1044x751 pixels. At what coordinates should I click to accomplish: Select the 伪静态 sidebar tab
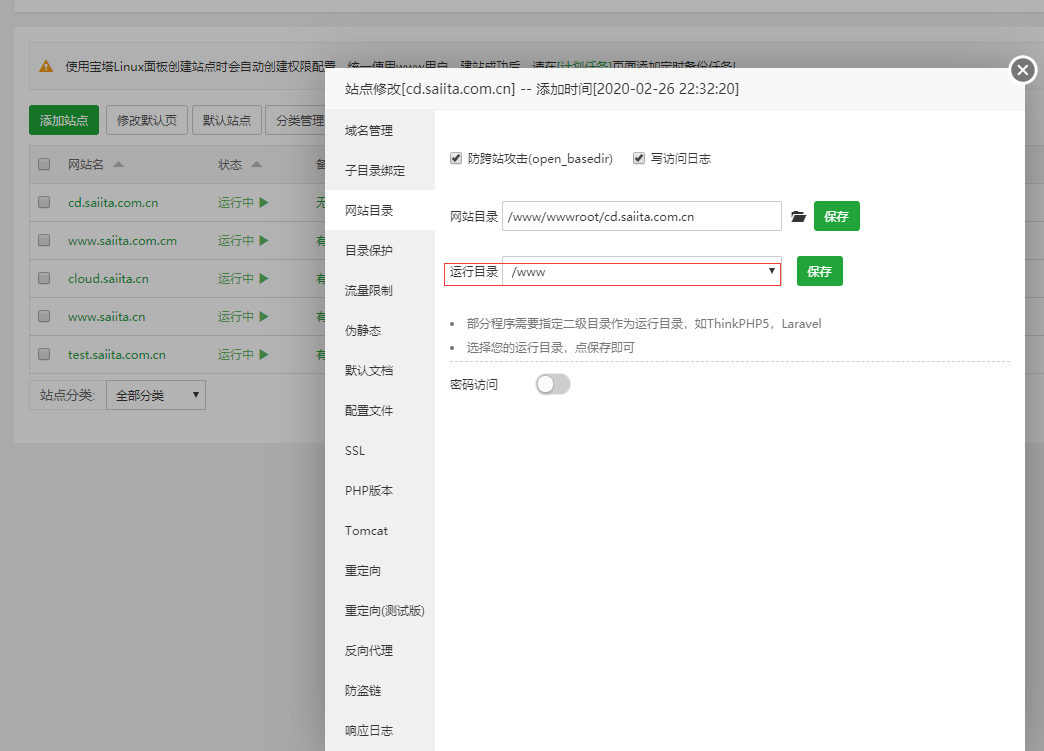coord(363,331)
